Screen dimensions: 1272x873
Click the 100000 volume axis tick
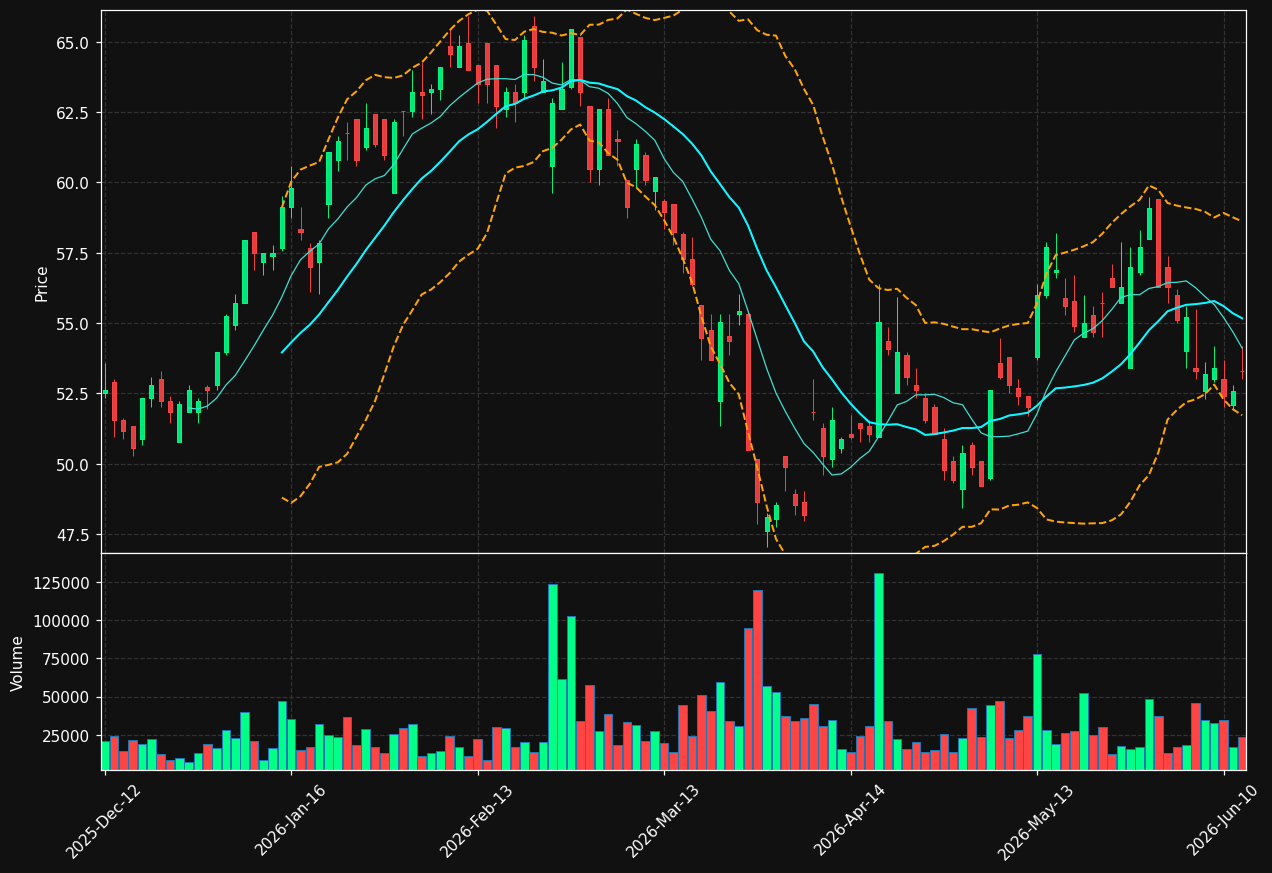pos(62,621)
